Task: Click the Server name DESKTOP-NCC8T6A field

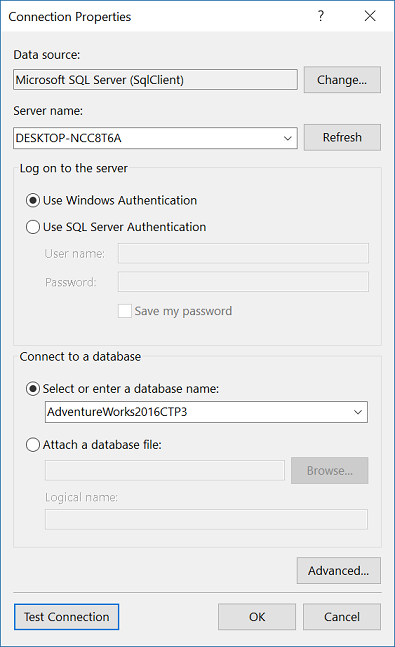Action: point(155,138)
